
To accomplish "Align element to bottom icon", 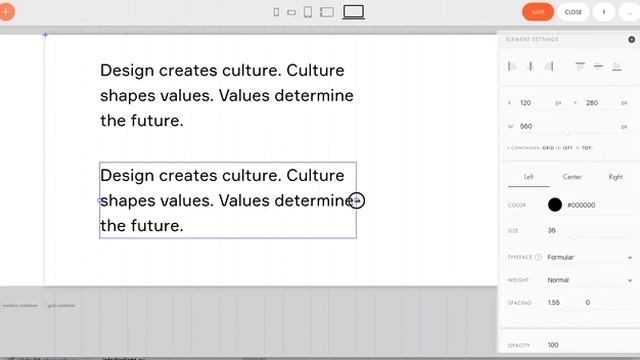I will tap(617, 66).
